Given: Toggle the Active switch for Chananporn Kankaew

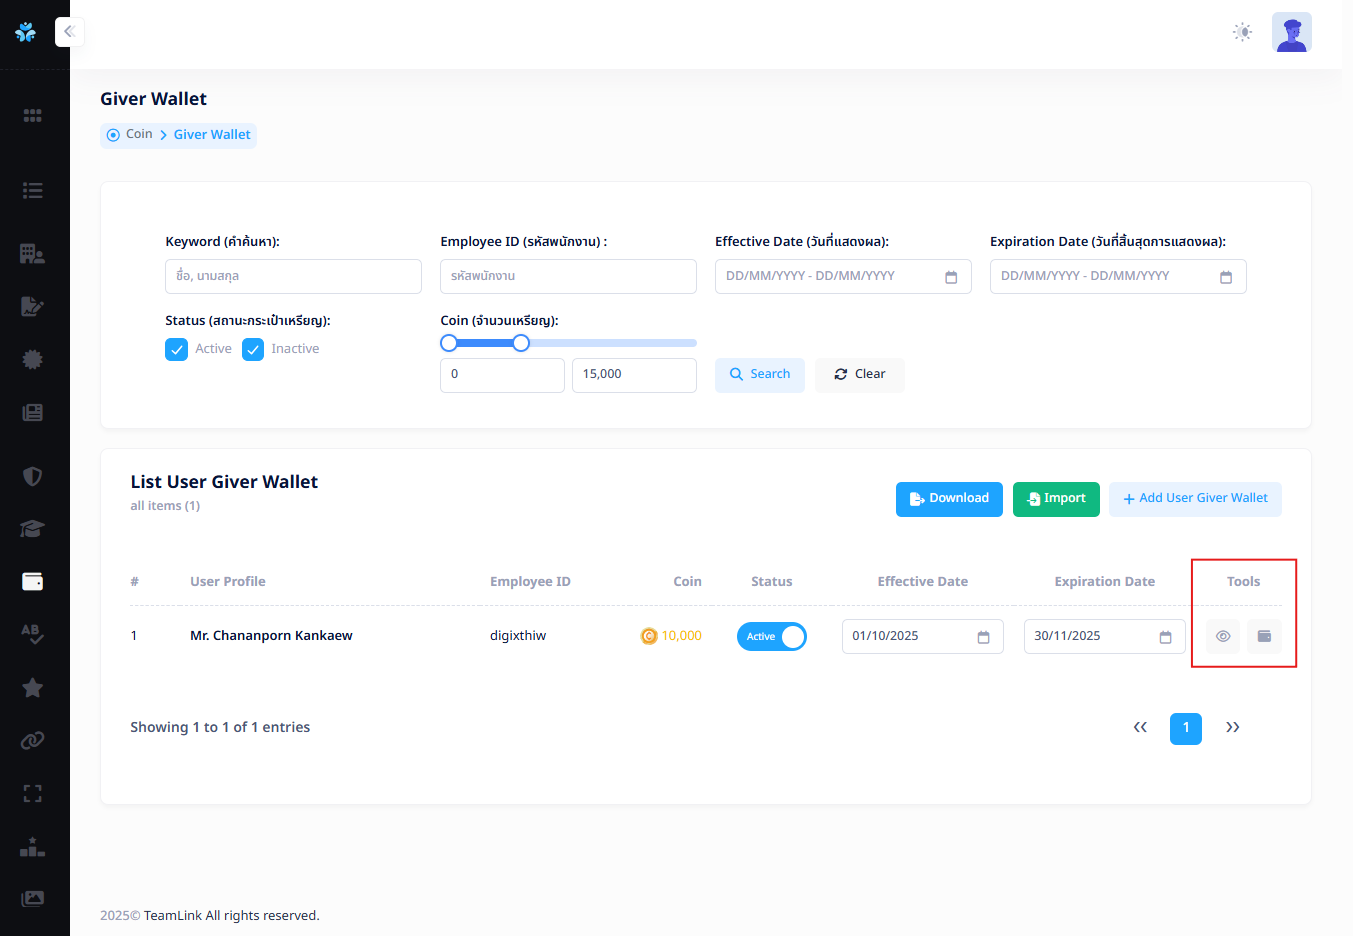Looking at the screenshot, I should click(x=771, y=637).
